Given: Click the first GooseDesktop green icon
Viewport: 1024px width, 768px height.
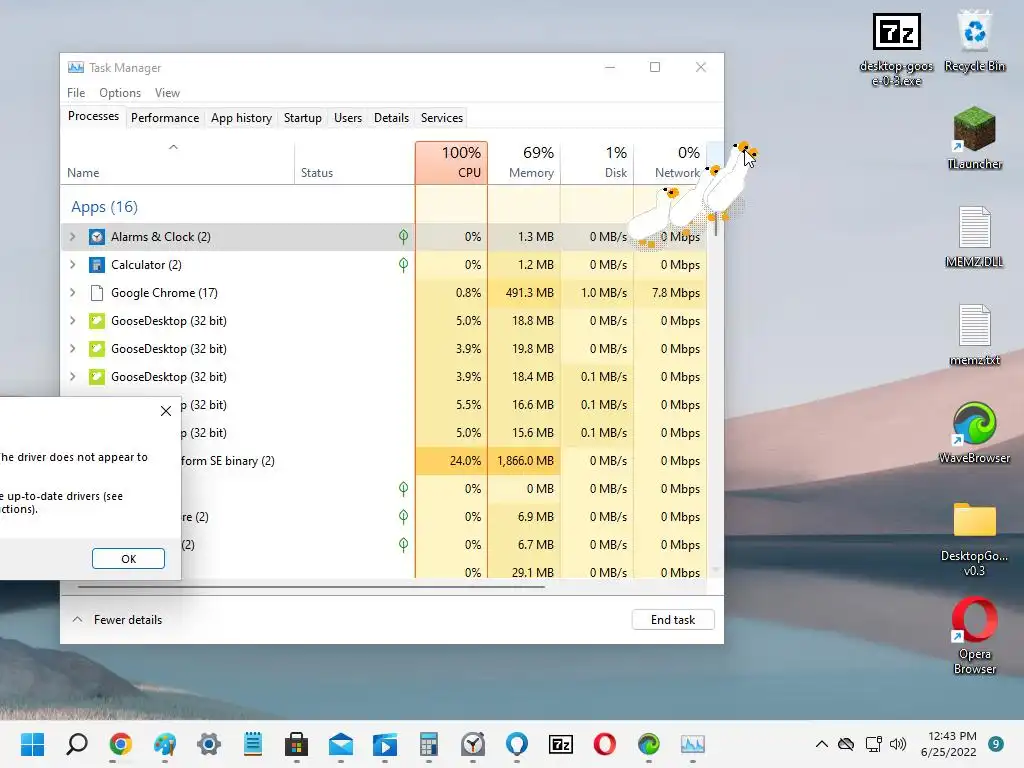Looking at the screenshot, I should [x=97, y=321].
